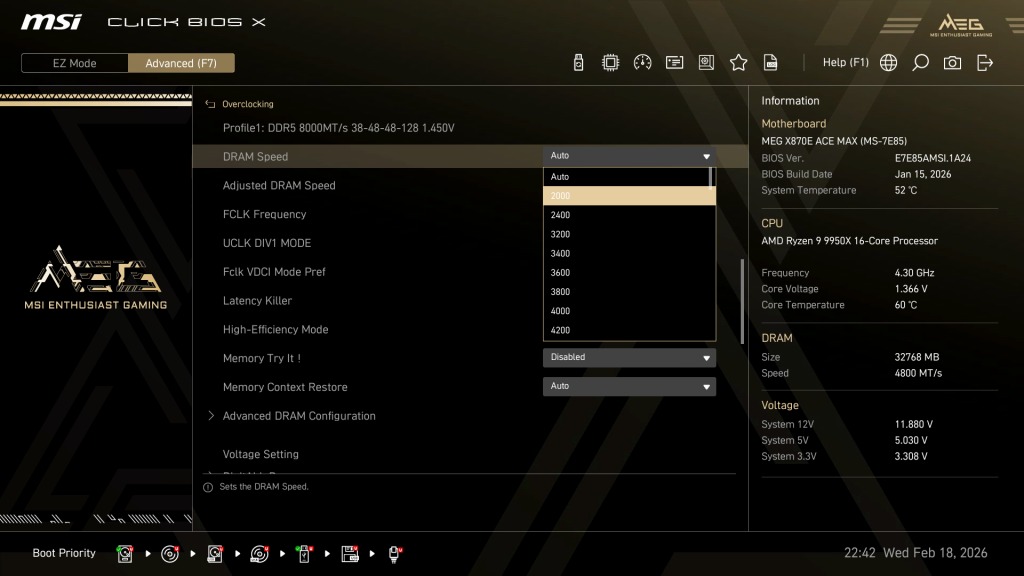
Task: Choose 4200 in the DRAM Speed list
Action: coord(629,330)
